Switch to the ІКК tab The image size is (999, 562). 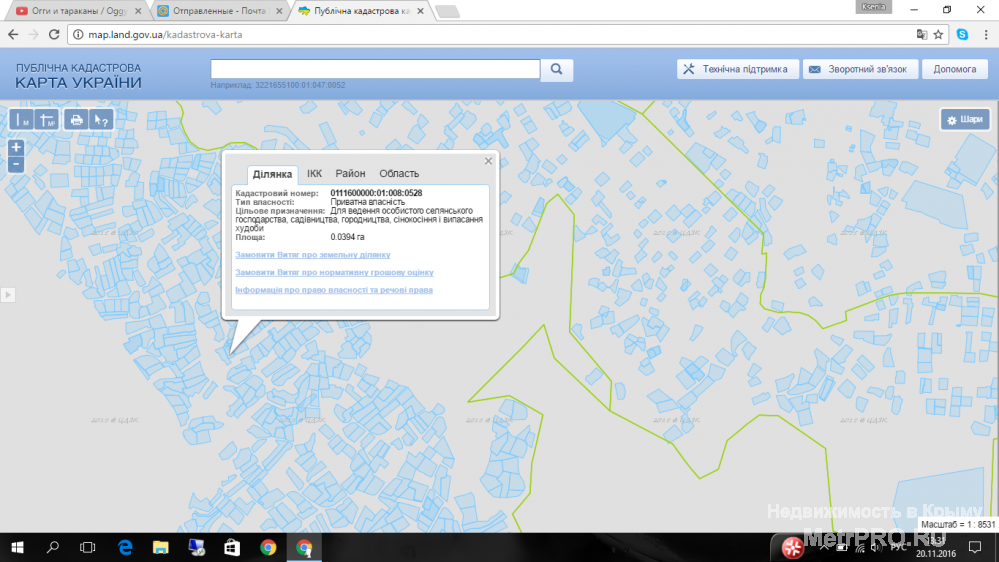coord(314,173)
